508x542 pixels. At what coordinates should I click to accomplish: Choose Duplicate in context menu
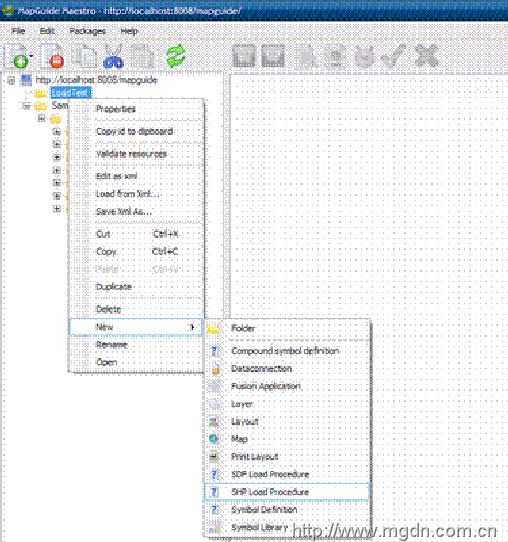pyautogui.click(x=137, y=287)
